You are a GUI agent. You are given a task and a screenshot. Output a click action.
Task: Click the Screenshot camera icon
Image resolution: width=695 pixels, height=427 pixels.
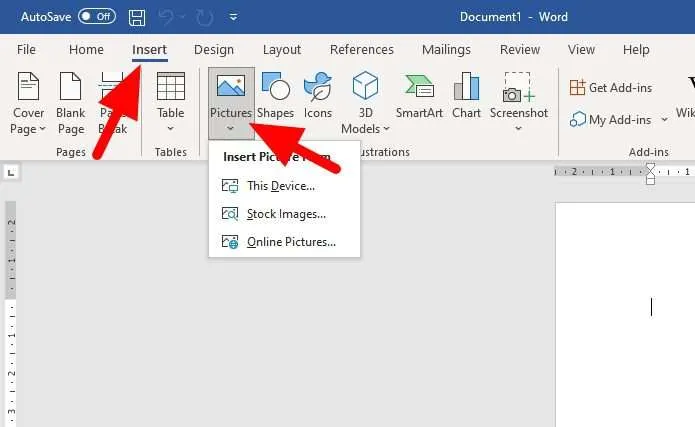(x=518, y=87)
